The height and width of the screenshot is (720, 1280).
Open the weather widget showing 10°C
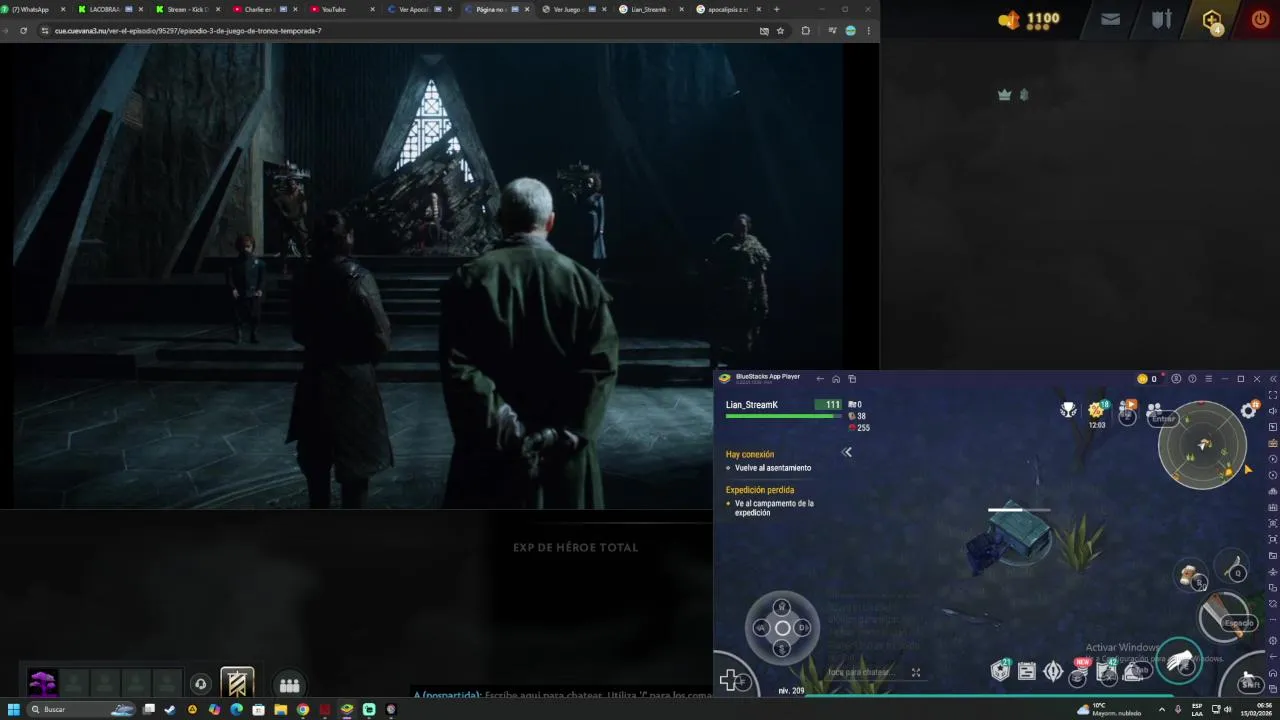coord(1109,710)
